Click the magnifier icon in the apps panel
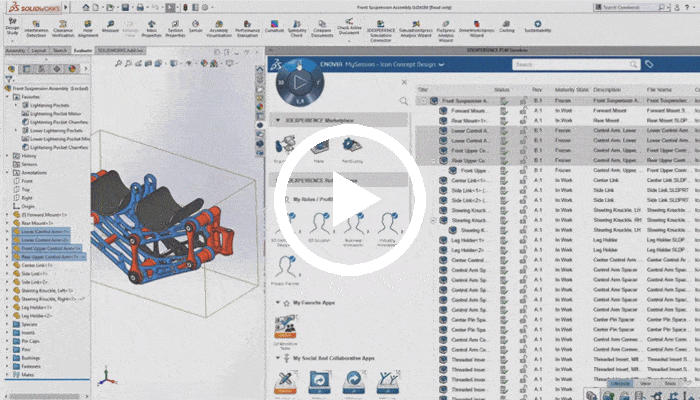Viewport: 700px width, 400px height. click(404, 101)
